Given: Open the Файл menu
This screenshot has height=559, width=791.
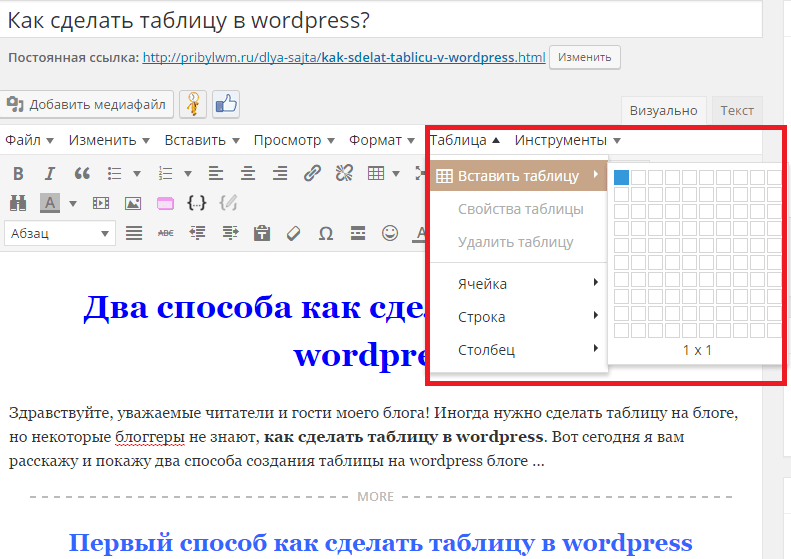Looking at the screenshot, I should (29, 140).
